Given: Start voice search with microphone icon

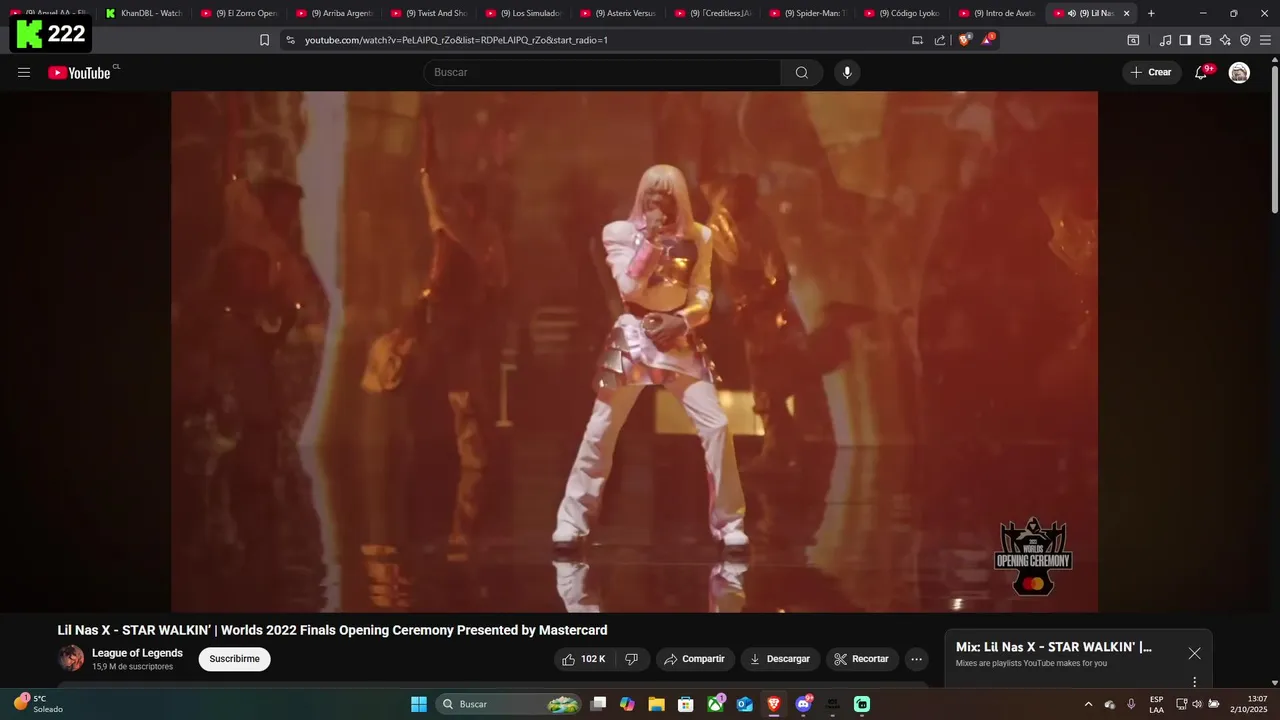Looking at the screenshot, I should 847,72.
